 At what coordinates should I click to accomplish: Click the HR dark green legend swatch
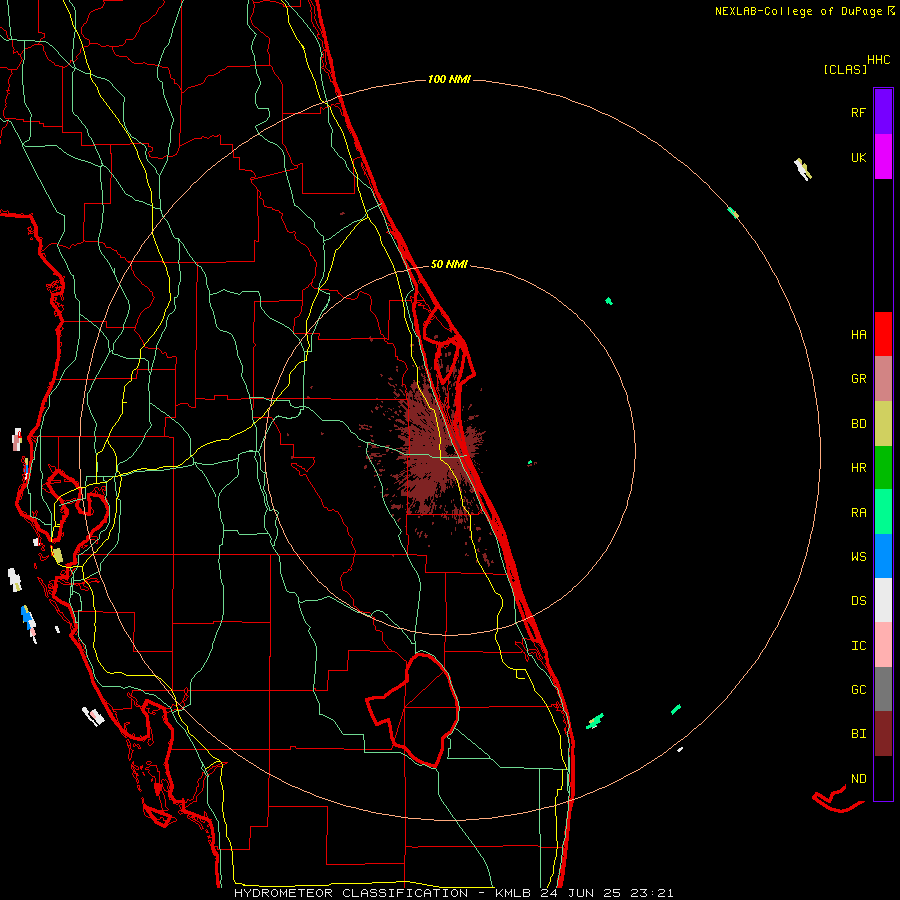pyautogui.click(x=883, y=468)
